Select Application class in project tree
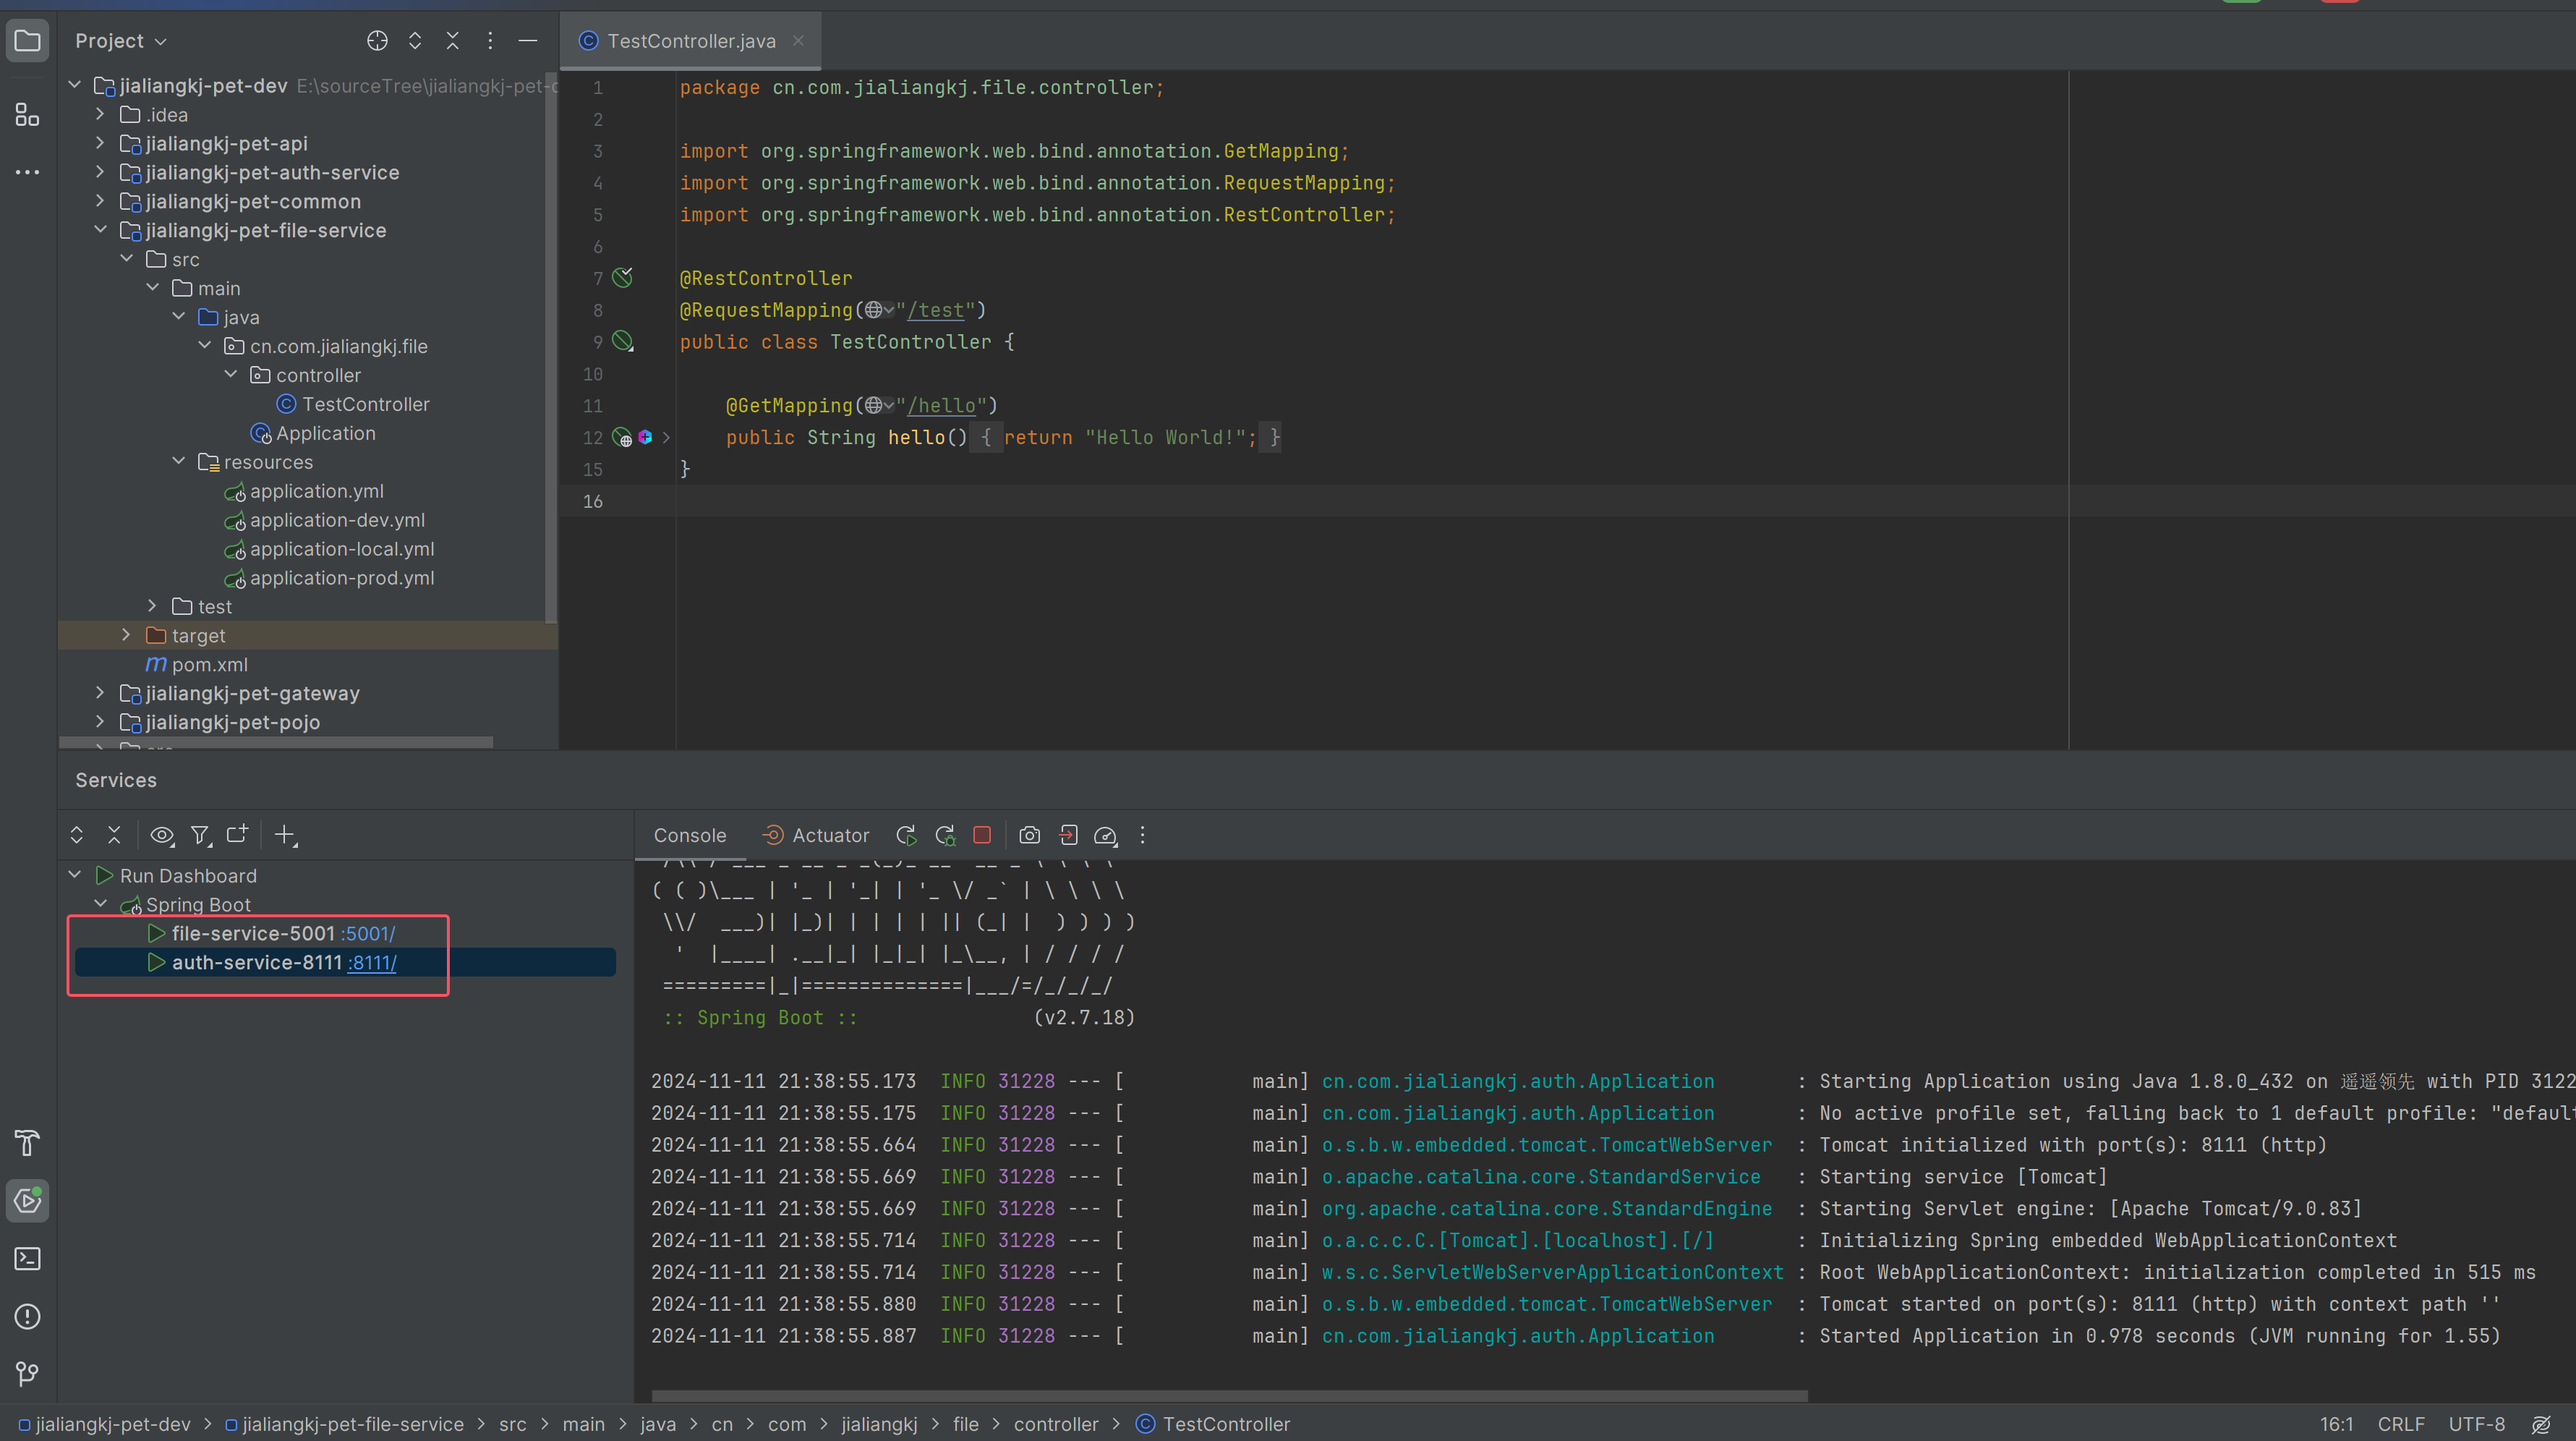 click(x=325, y=433)
